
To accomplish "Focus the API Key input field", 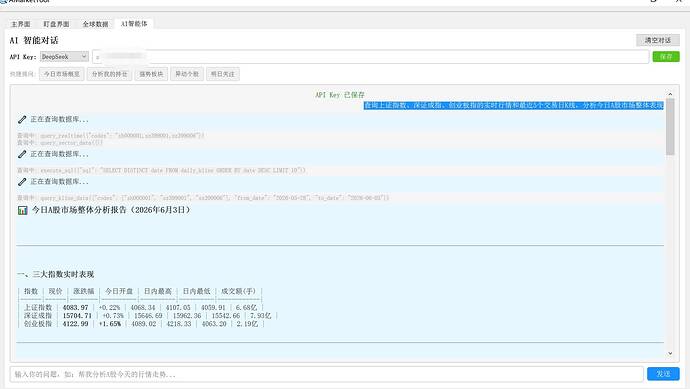I will 371,57.
